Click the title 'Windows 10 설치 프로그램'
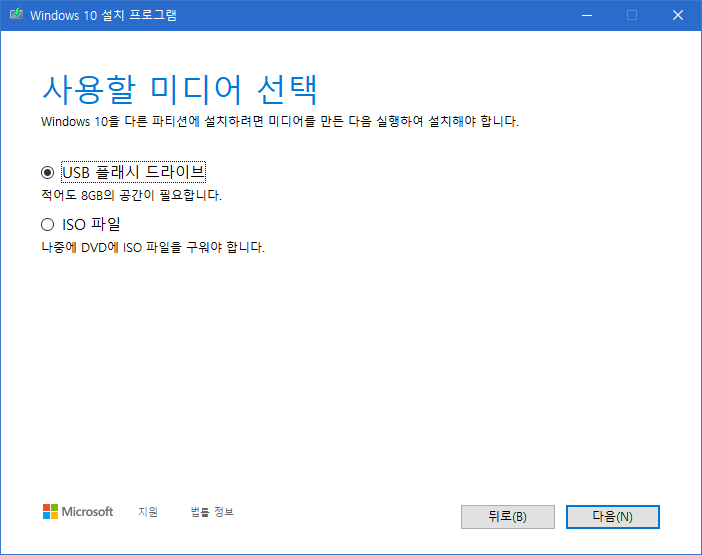Image resolution: width=702 pixels, height=555 pixels. coord(103,15)
